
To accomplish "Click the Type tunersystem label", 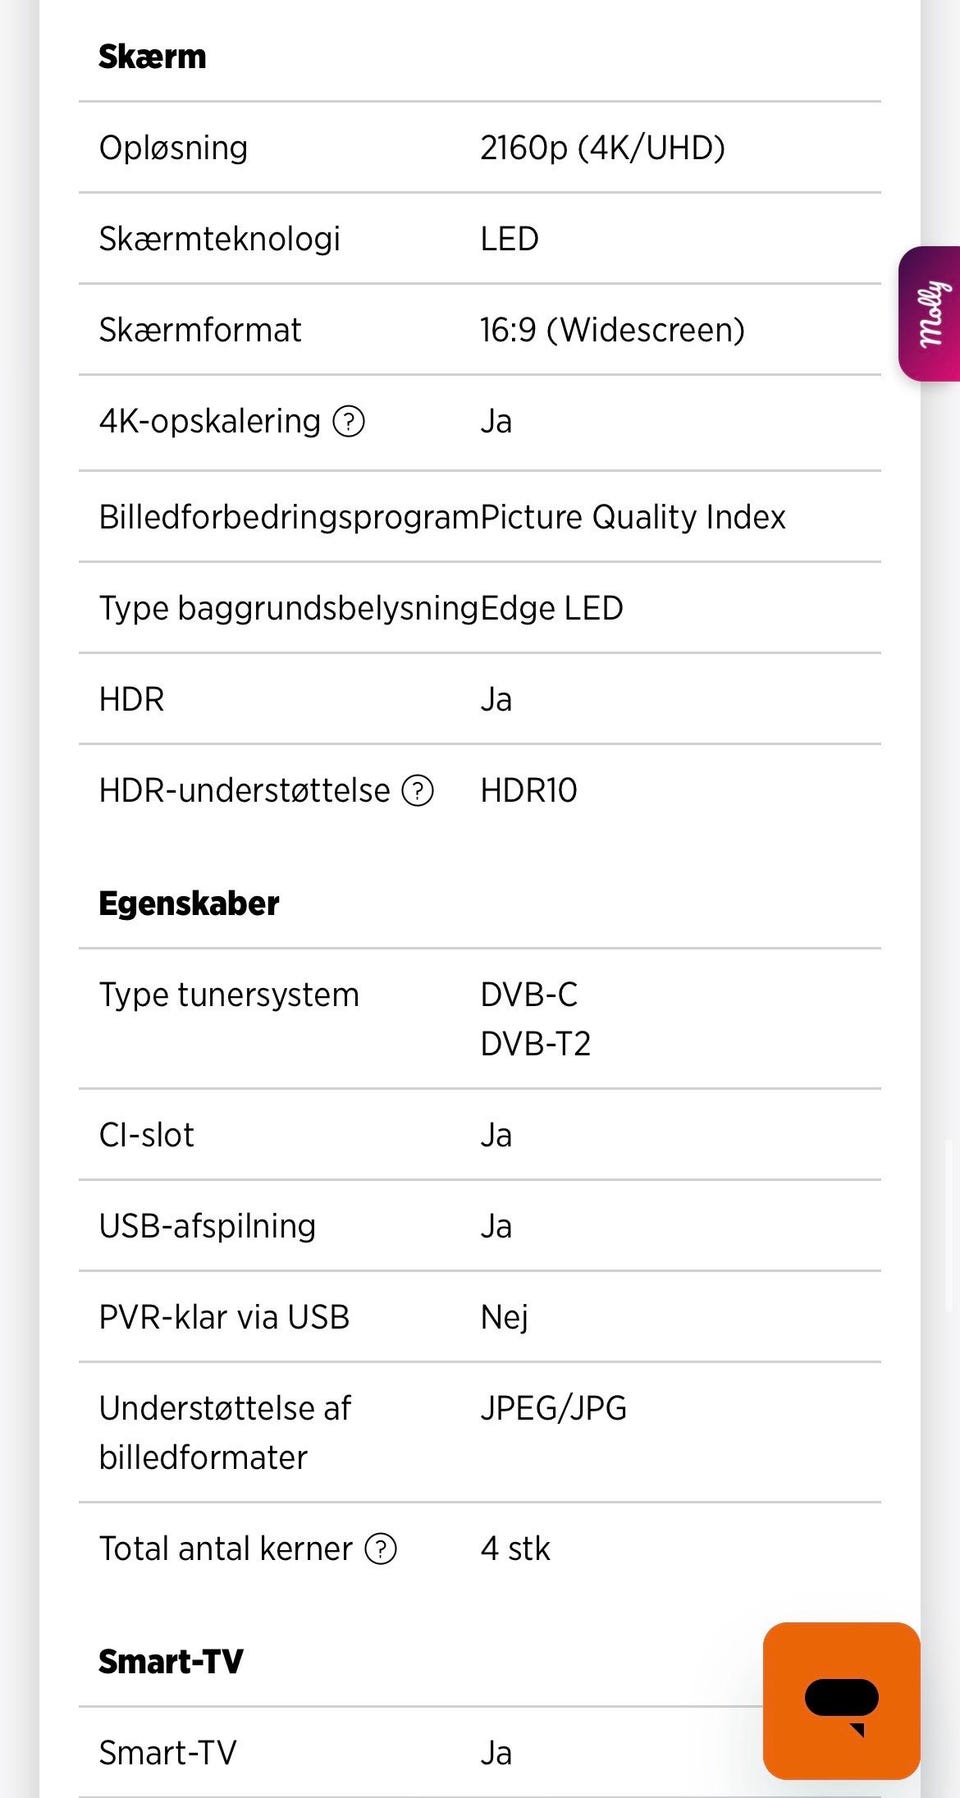I will coord(229,995).
